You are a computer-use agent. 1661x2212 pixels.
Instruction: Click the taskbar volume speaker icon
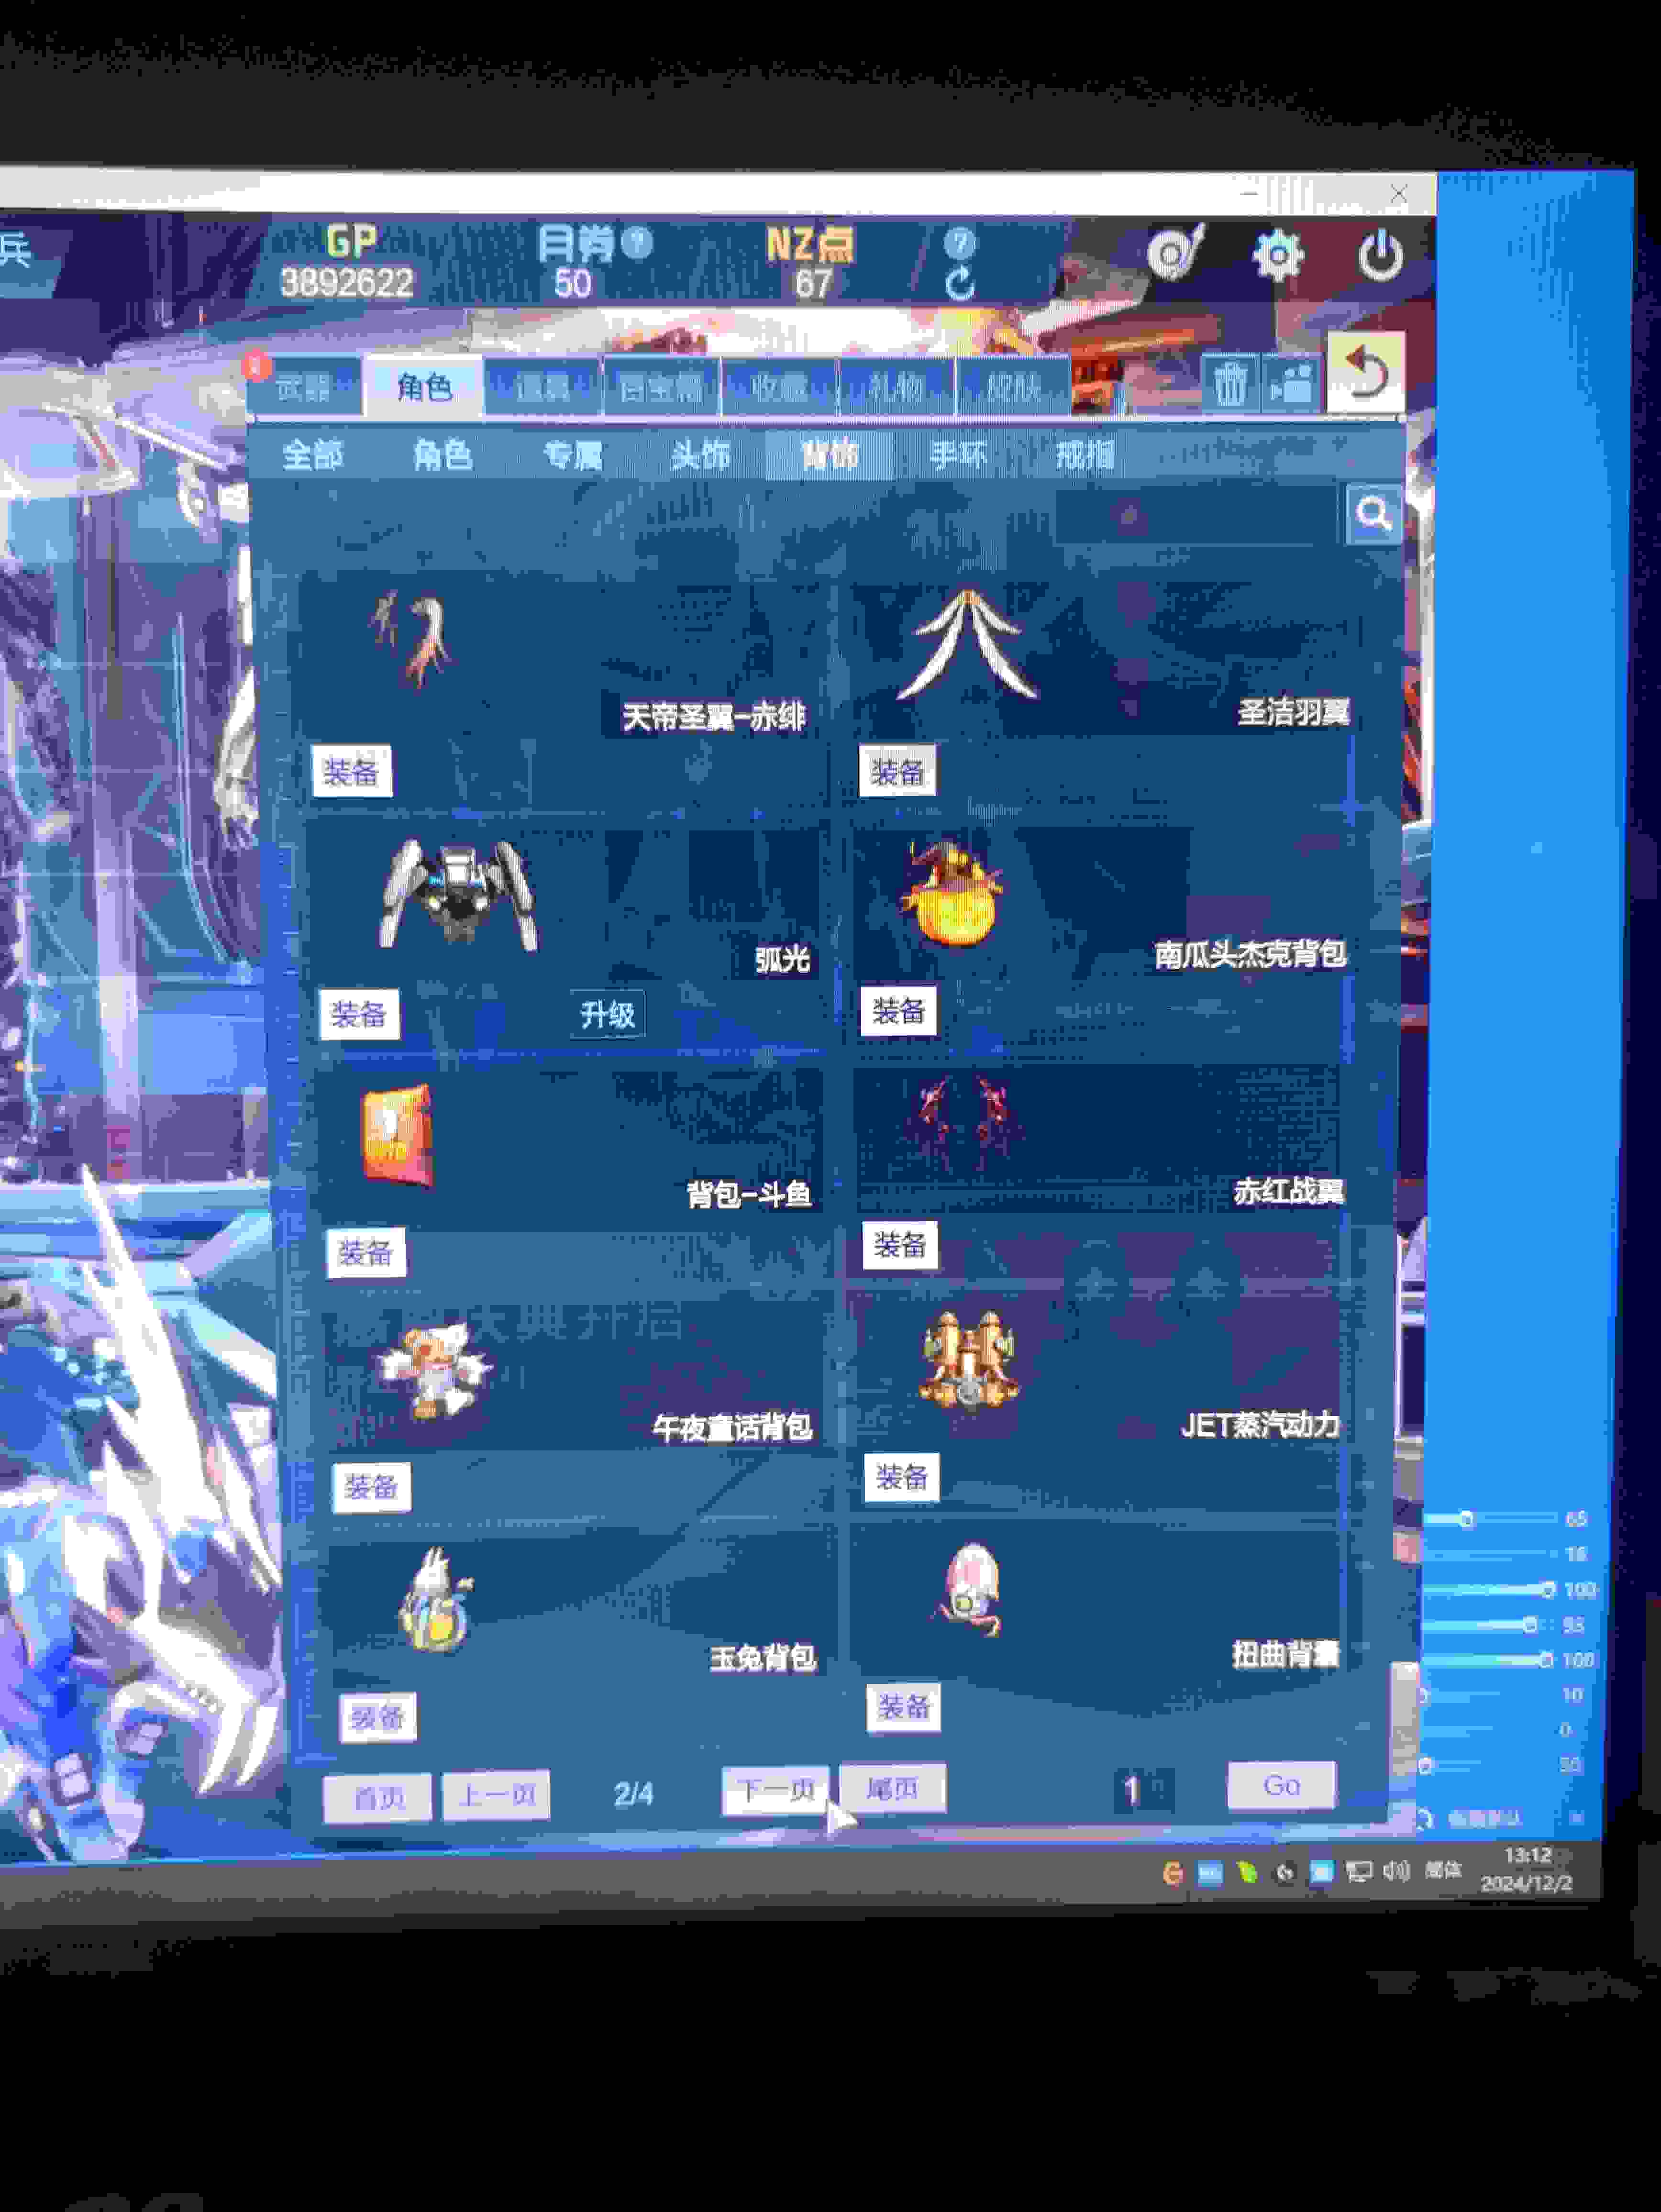(x=1397, y=1870)
